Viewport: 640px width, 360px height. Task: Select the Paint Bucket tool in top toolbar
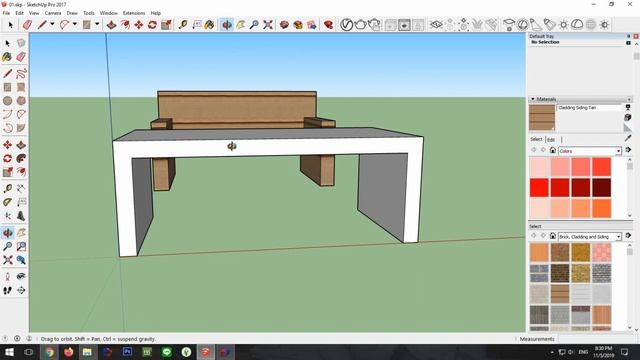(209, 25)
